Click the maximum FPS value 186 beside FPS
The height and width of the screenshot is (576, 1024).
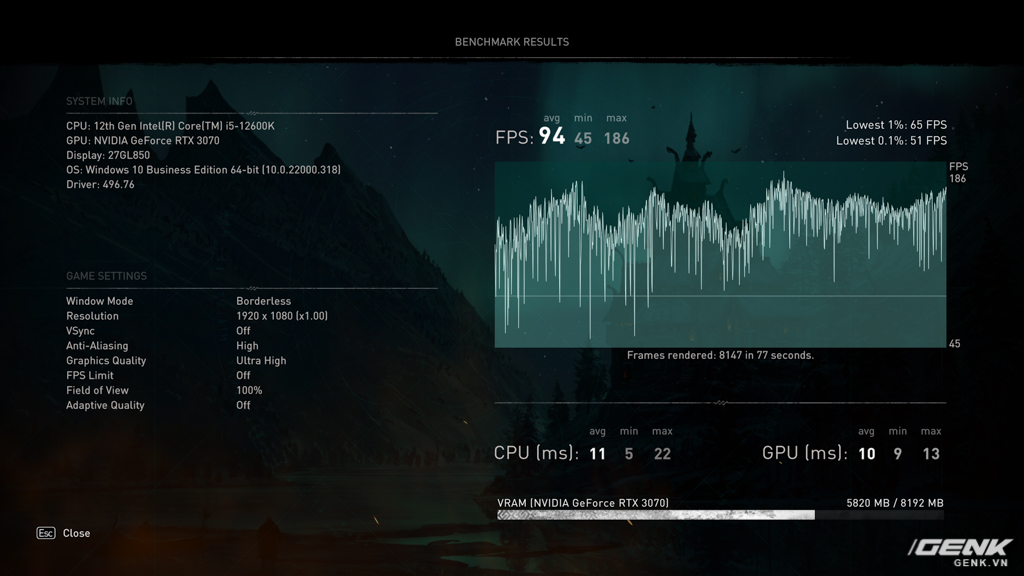(x=616, y=138)
